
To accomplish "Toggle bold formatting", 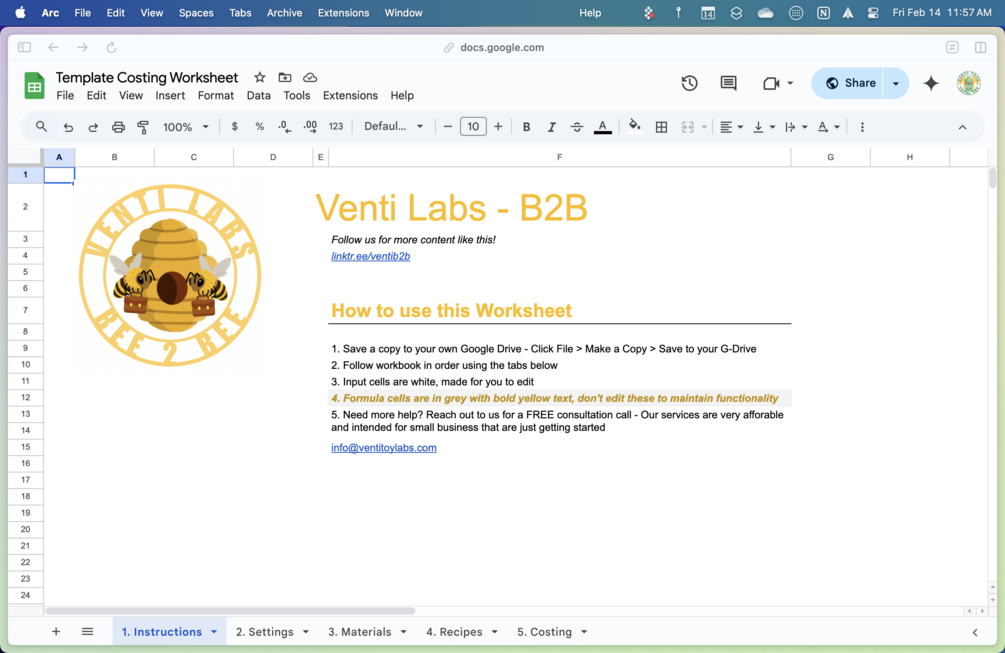I will (526, 127).
